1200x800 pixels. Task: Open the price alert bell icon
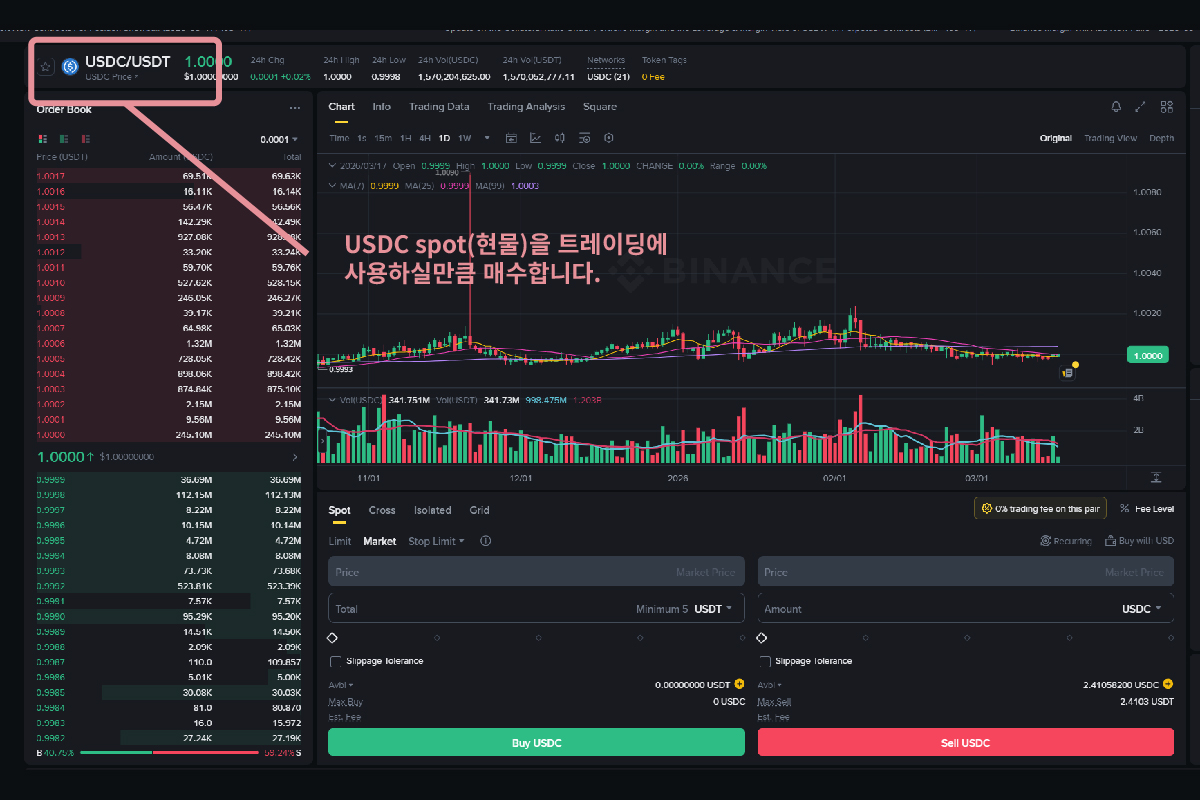[x=1116, y=107]
